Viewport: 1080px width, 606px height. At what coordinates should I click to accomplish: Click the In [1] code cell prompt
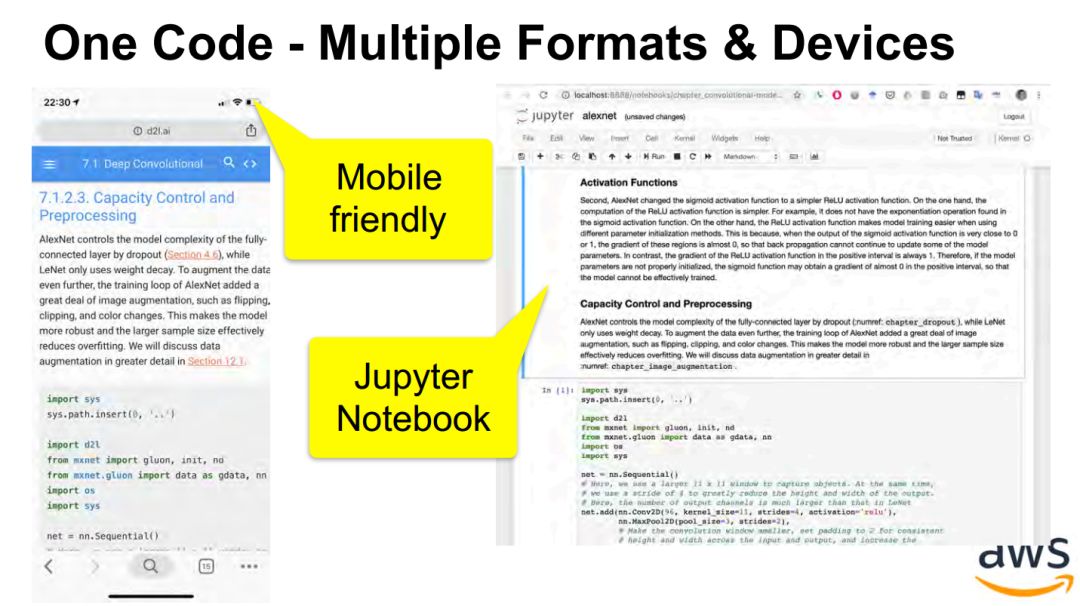[x=557, y=390]
